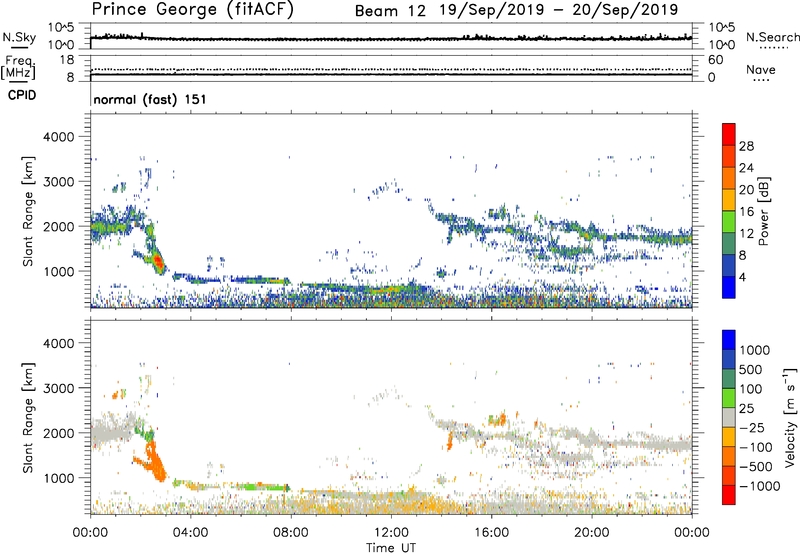
Task: Click the "1000" value on Velocity colorbar
Action: point(755,350)
